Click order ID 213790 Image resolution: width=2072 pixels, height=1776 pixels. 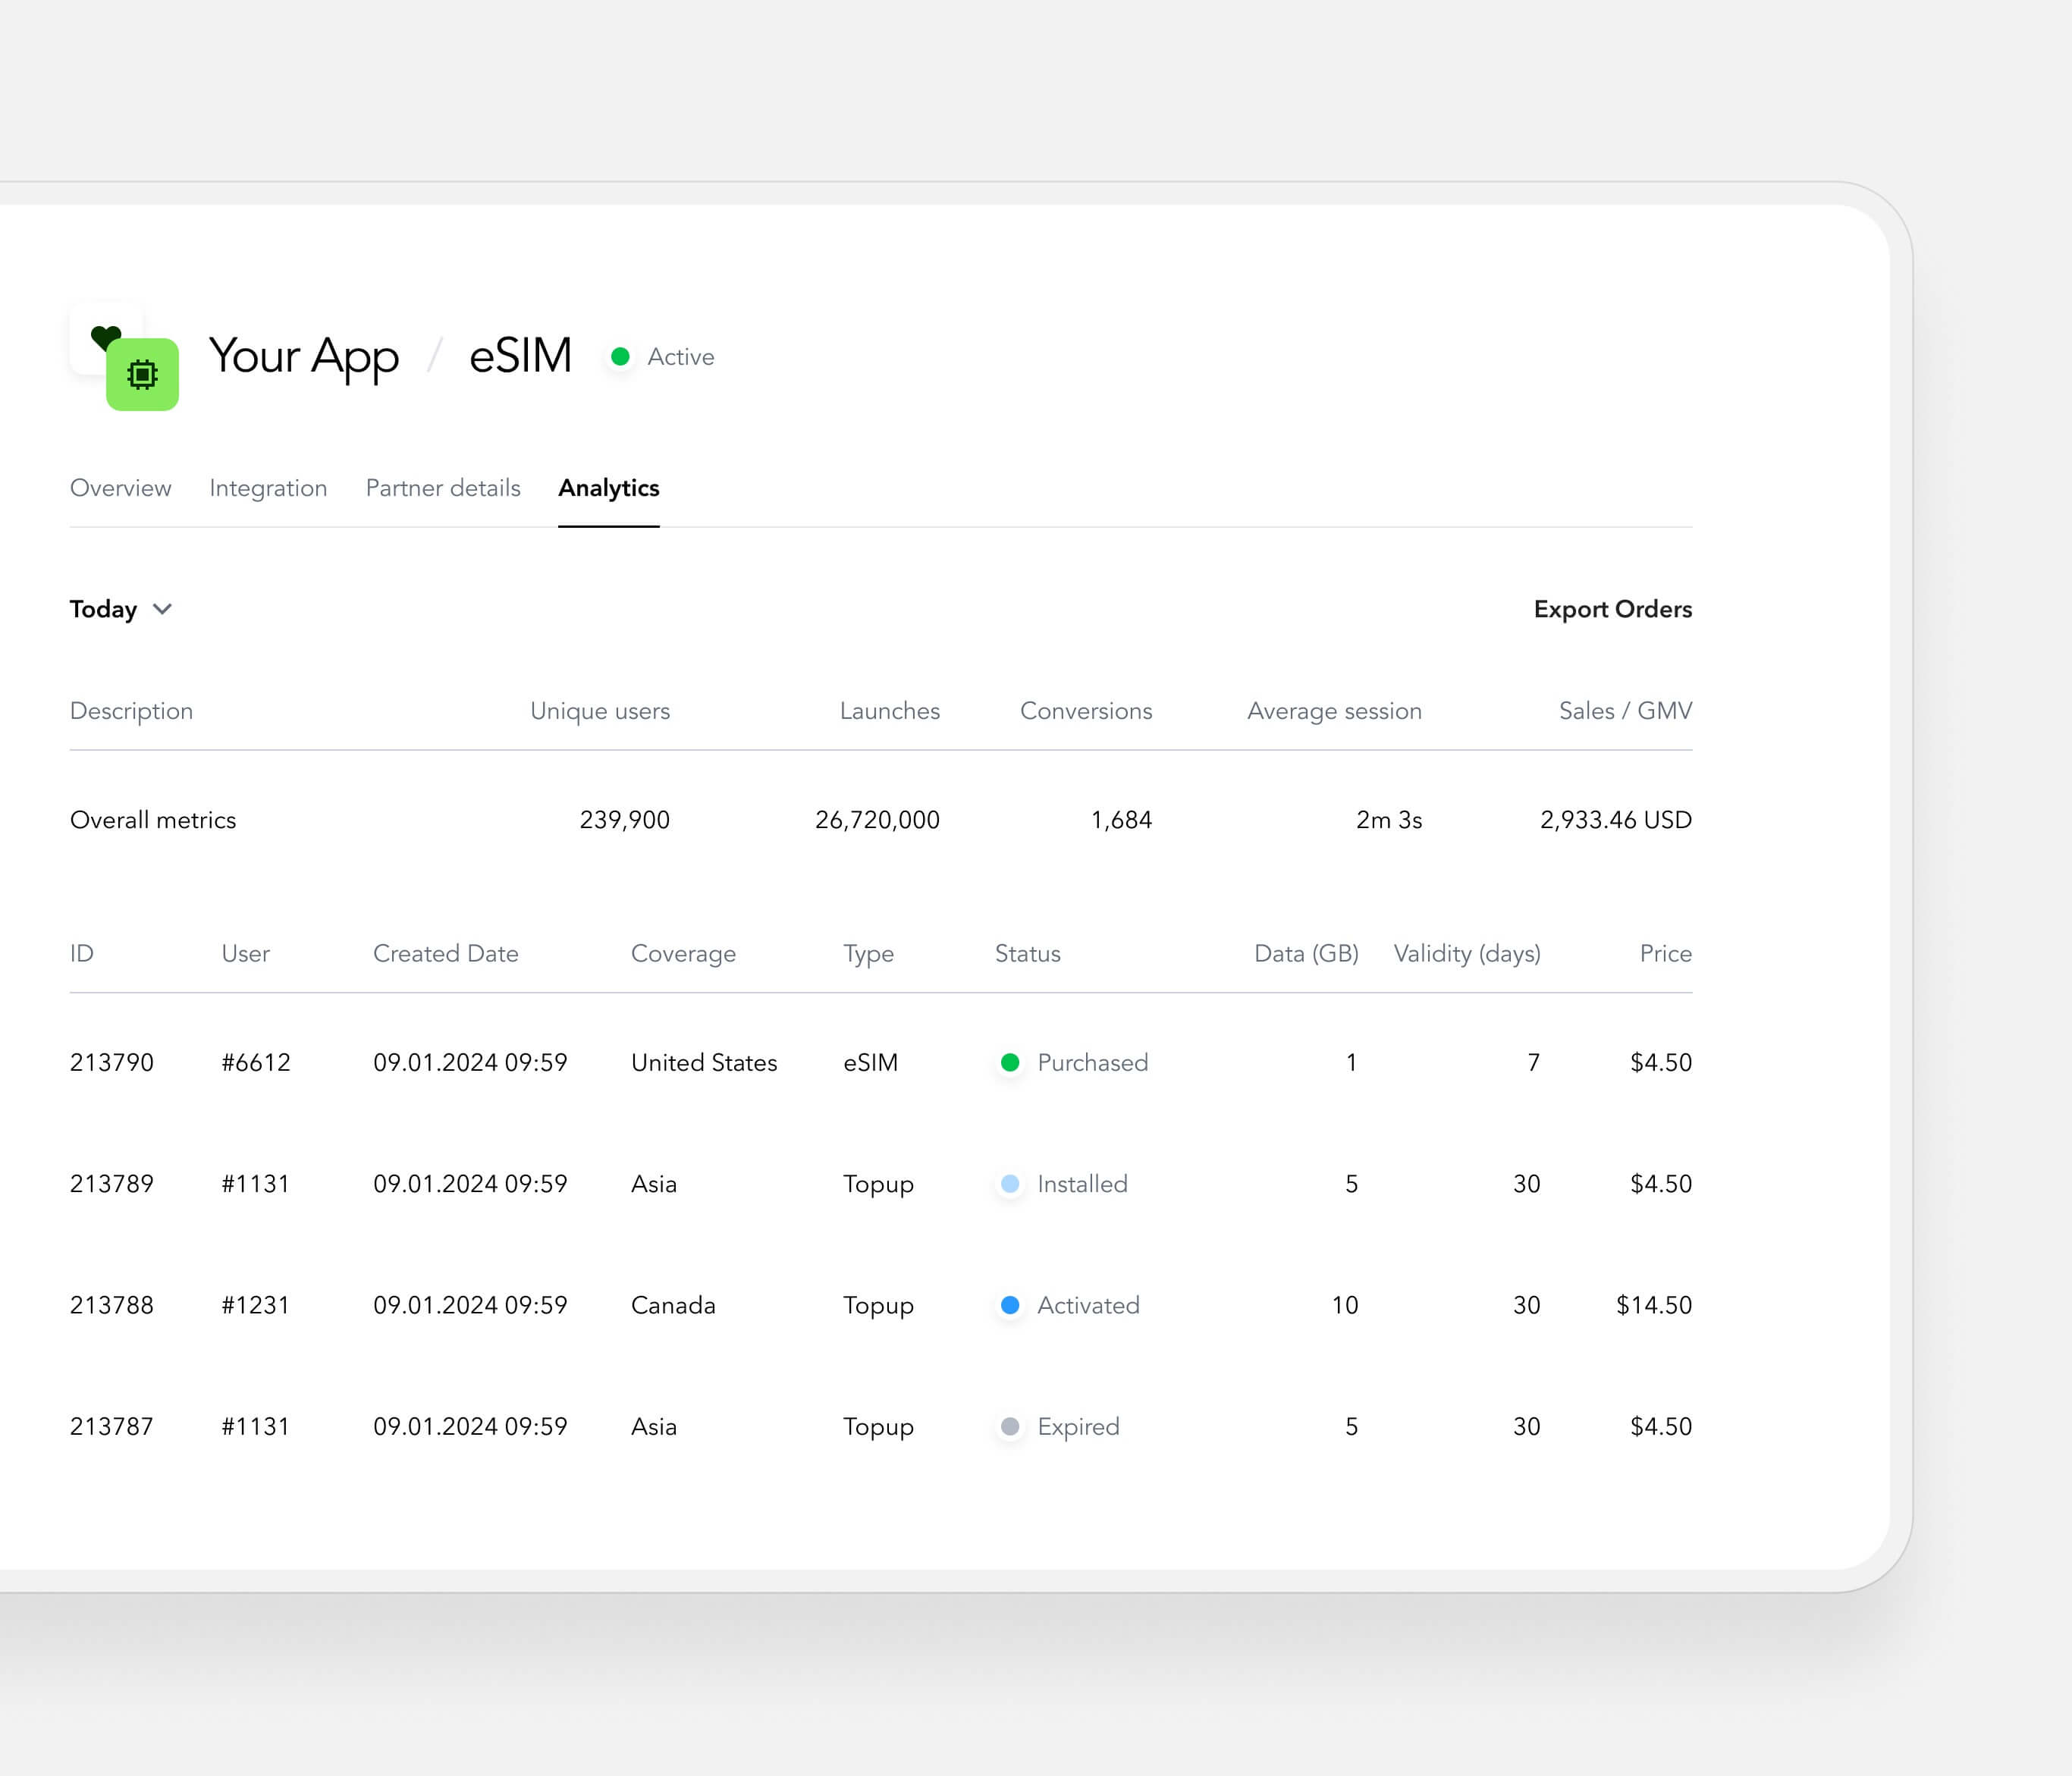[112, 1062]
